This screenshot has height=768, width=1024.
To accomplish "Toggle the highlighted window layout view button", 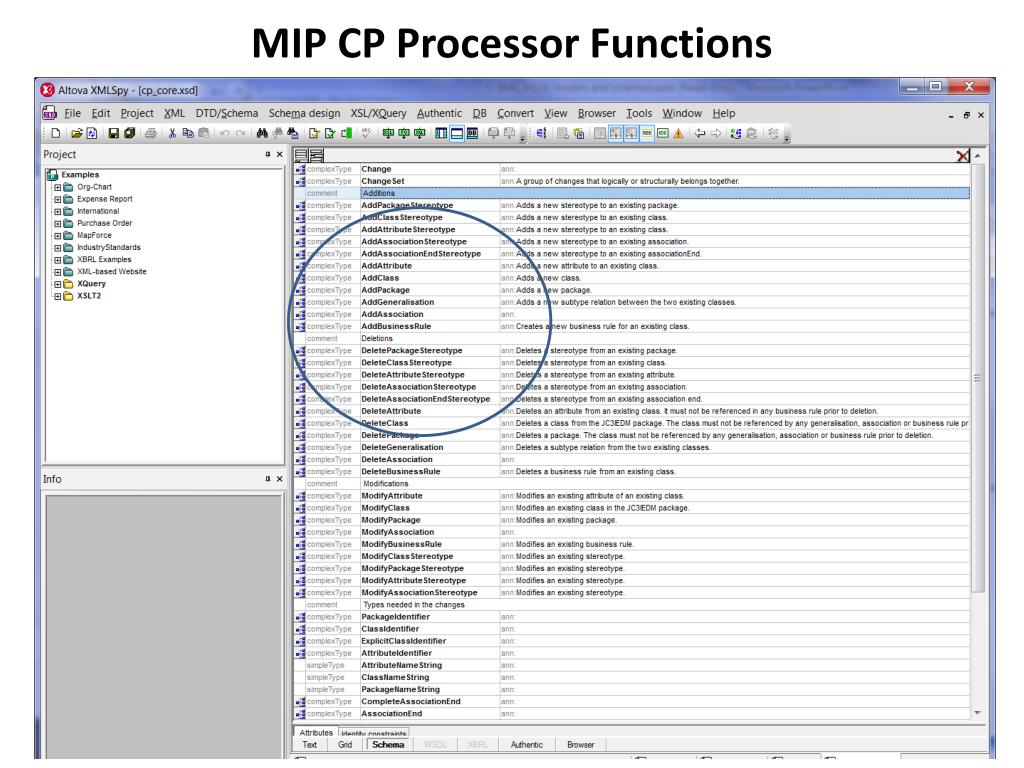I will tap(456, 133).
